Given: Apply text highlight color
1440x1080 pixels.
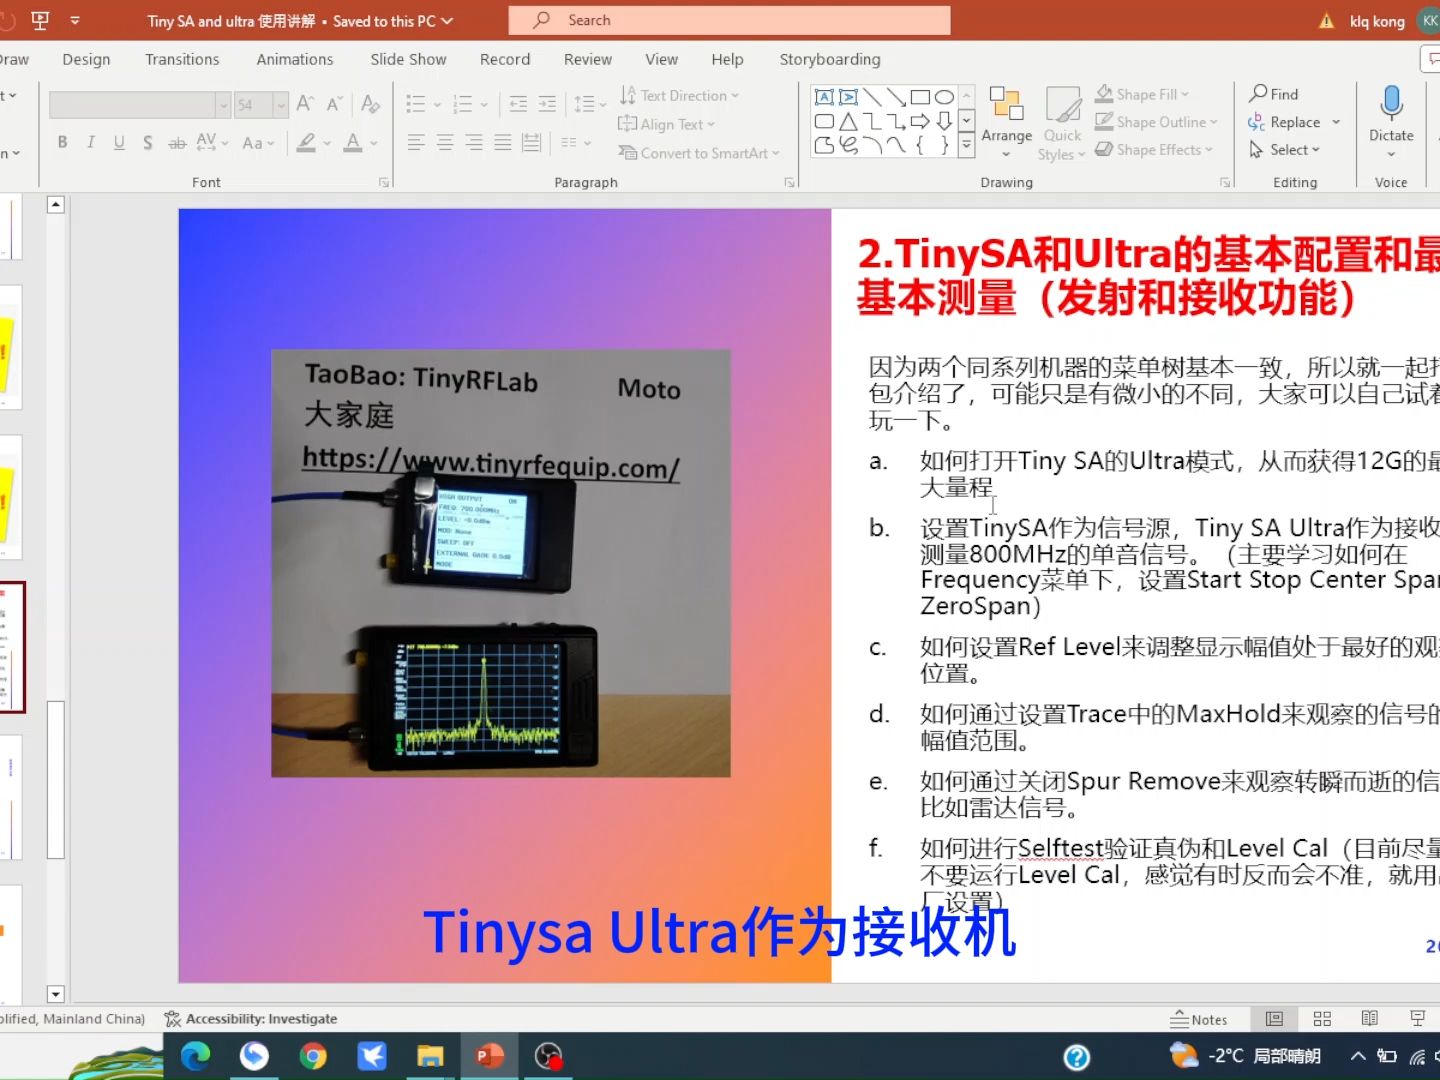Looking at the screenshot, I should [308, 143].
